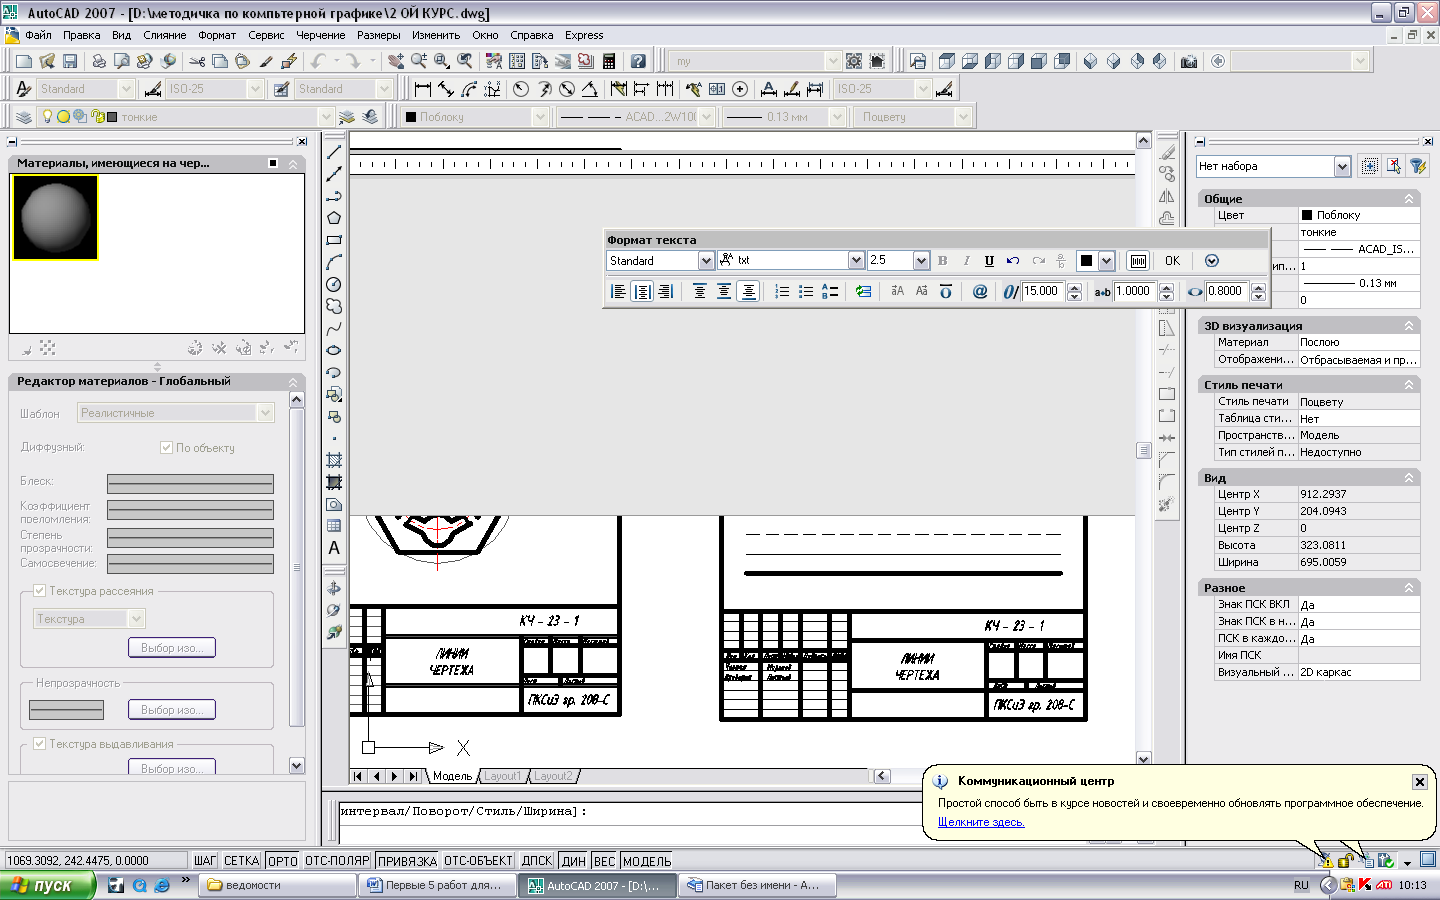Toggle ОРТО mode in the status bar
The width and height of the screenshot is (1440, 900).
[x=283, y=861]
